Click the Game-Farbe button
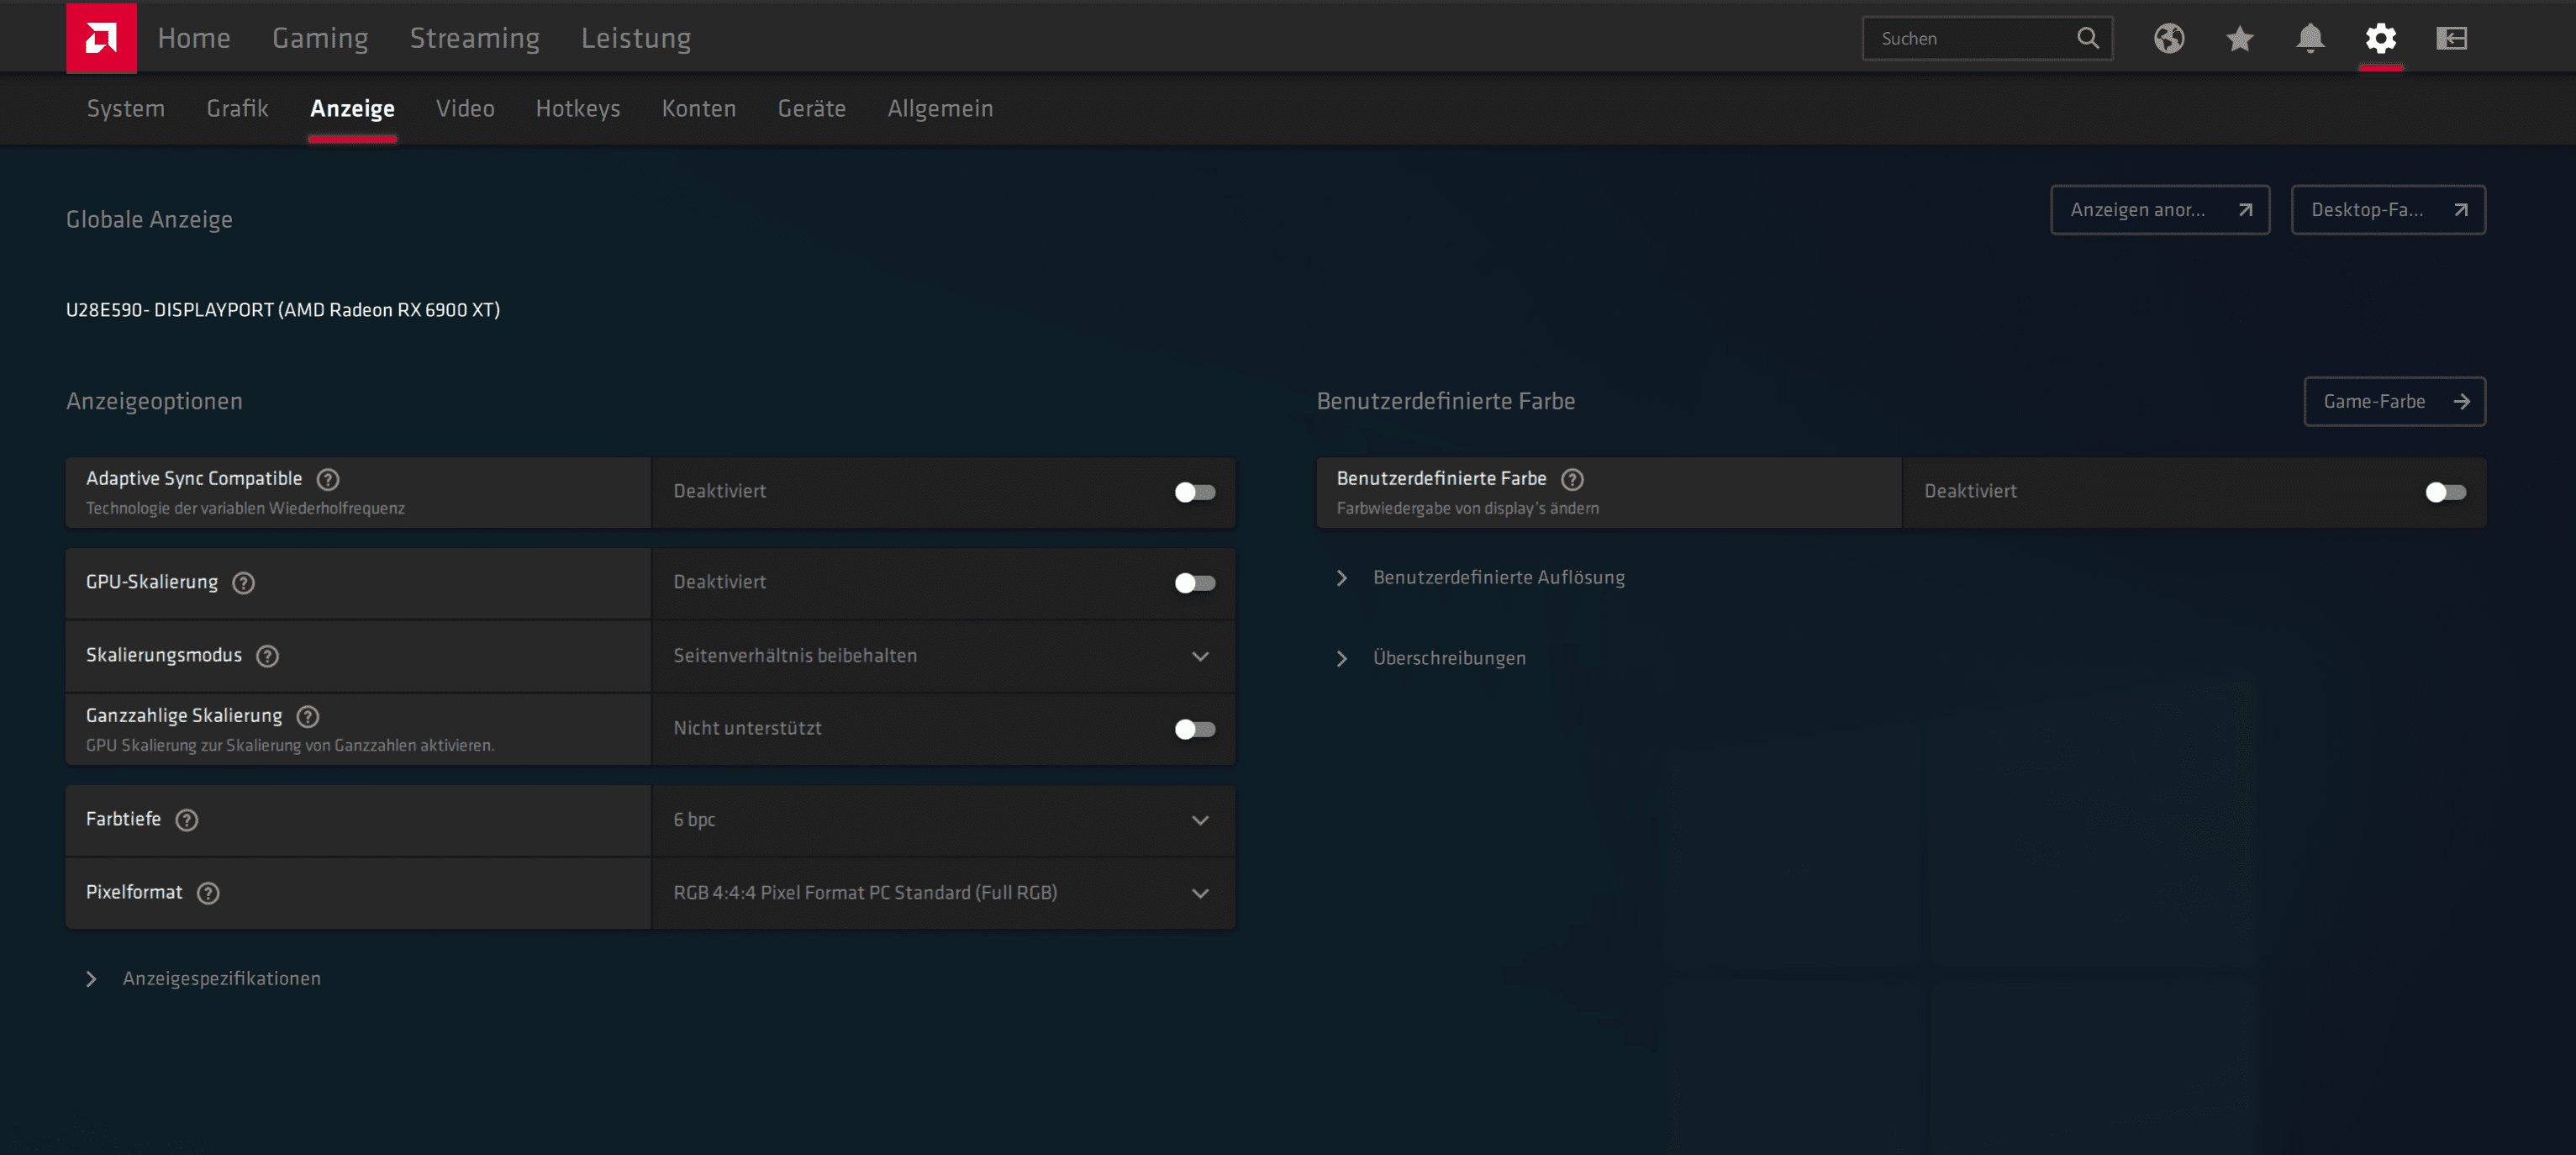The height and width of the screenshot is (1155, 2576). tap(2394, 401)
